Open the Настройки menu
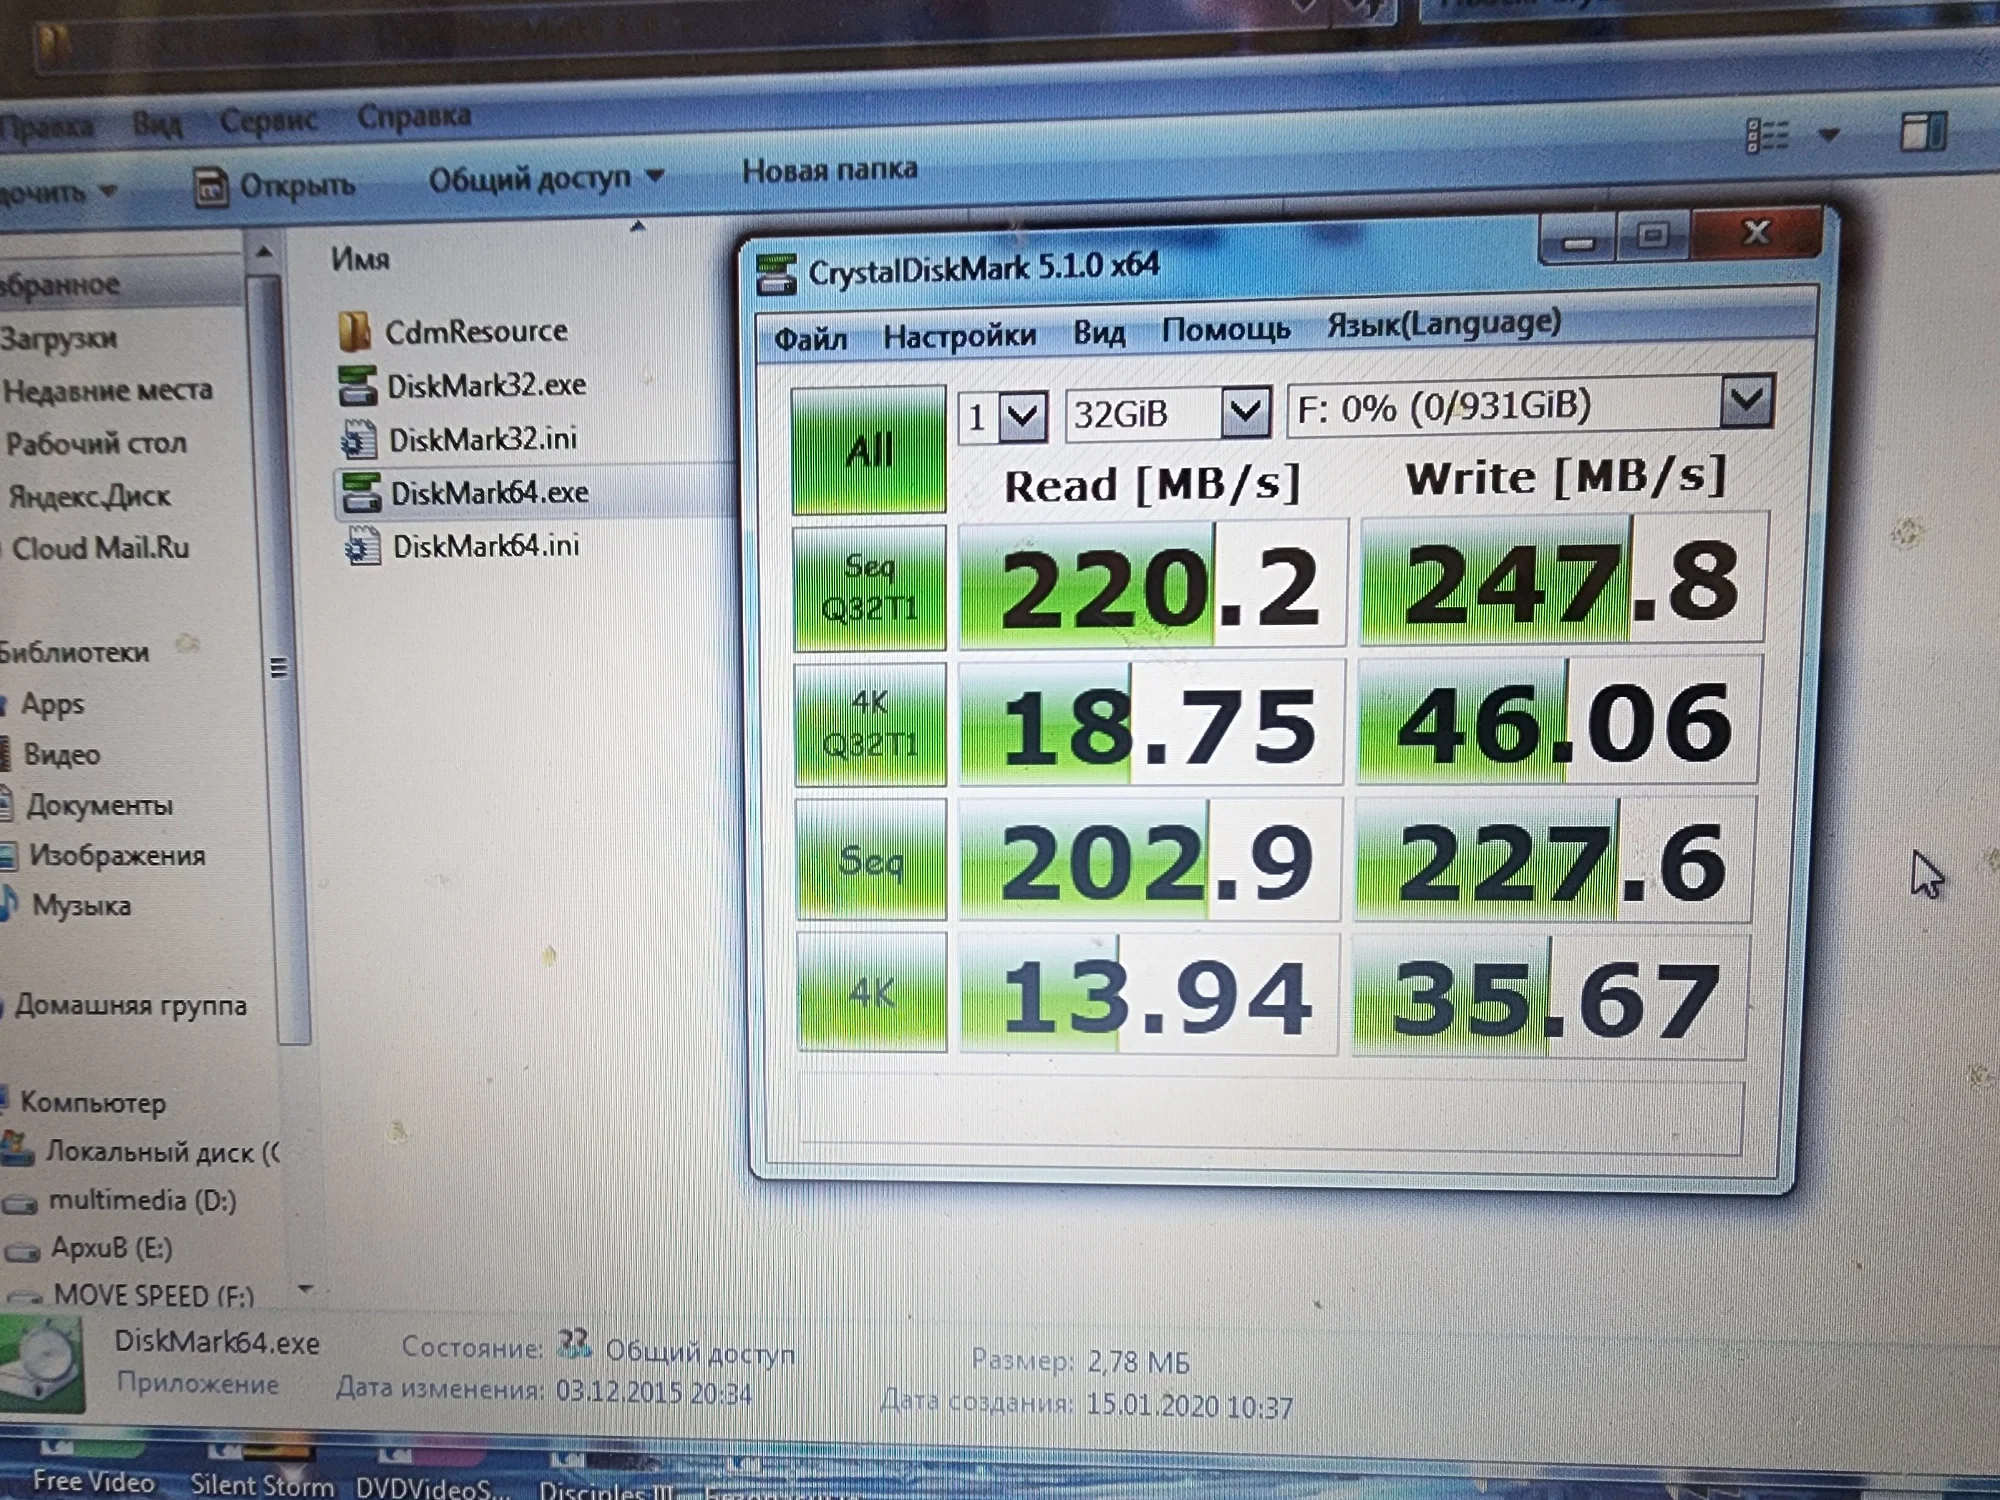The width and height of the screenshot is (2000, 1500). tap(959, 337)
